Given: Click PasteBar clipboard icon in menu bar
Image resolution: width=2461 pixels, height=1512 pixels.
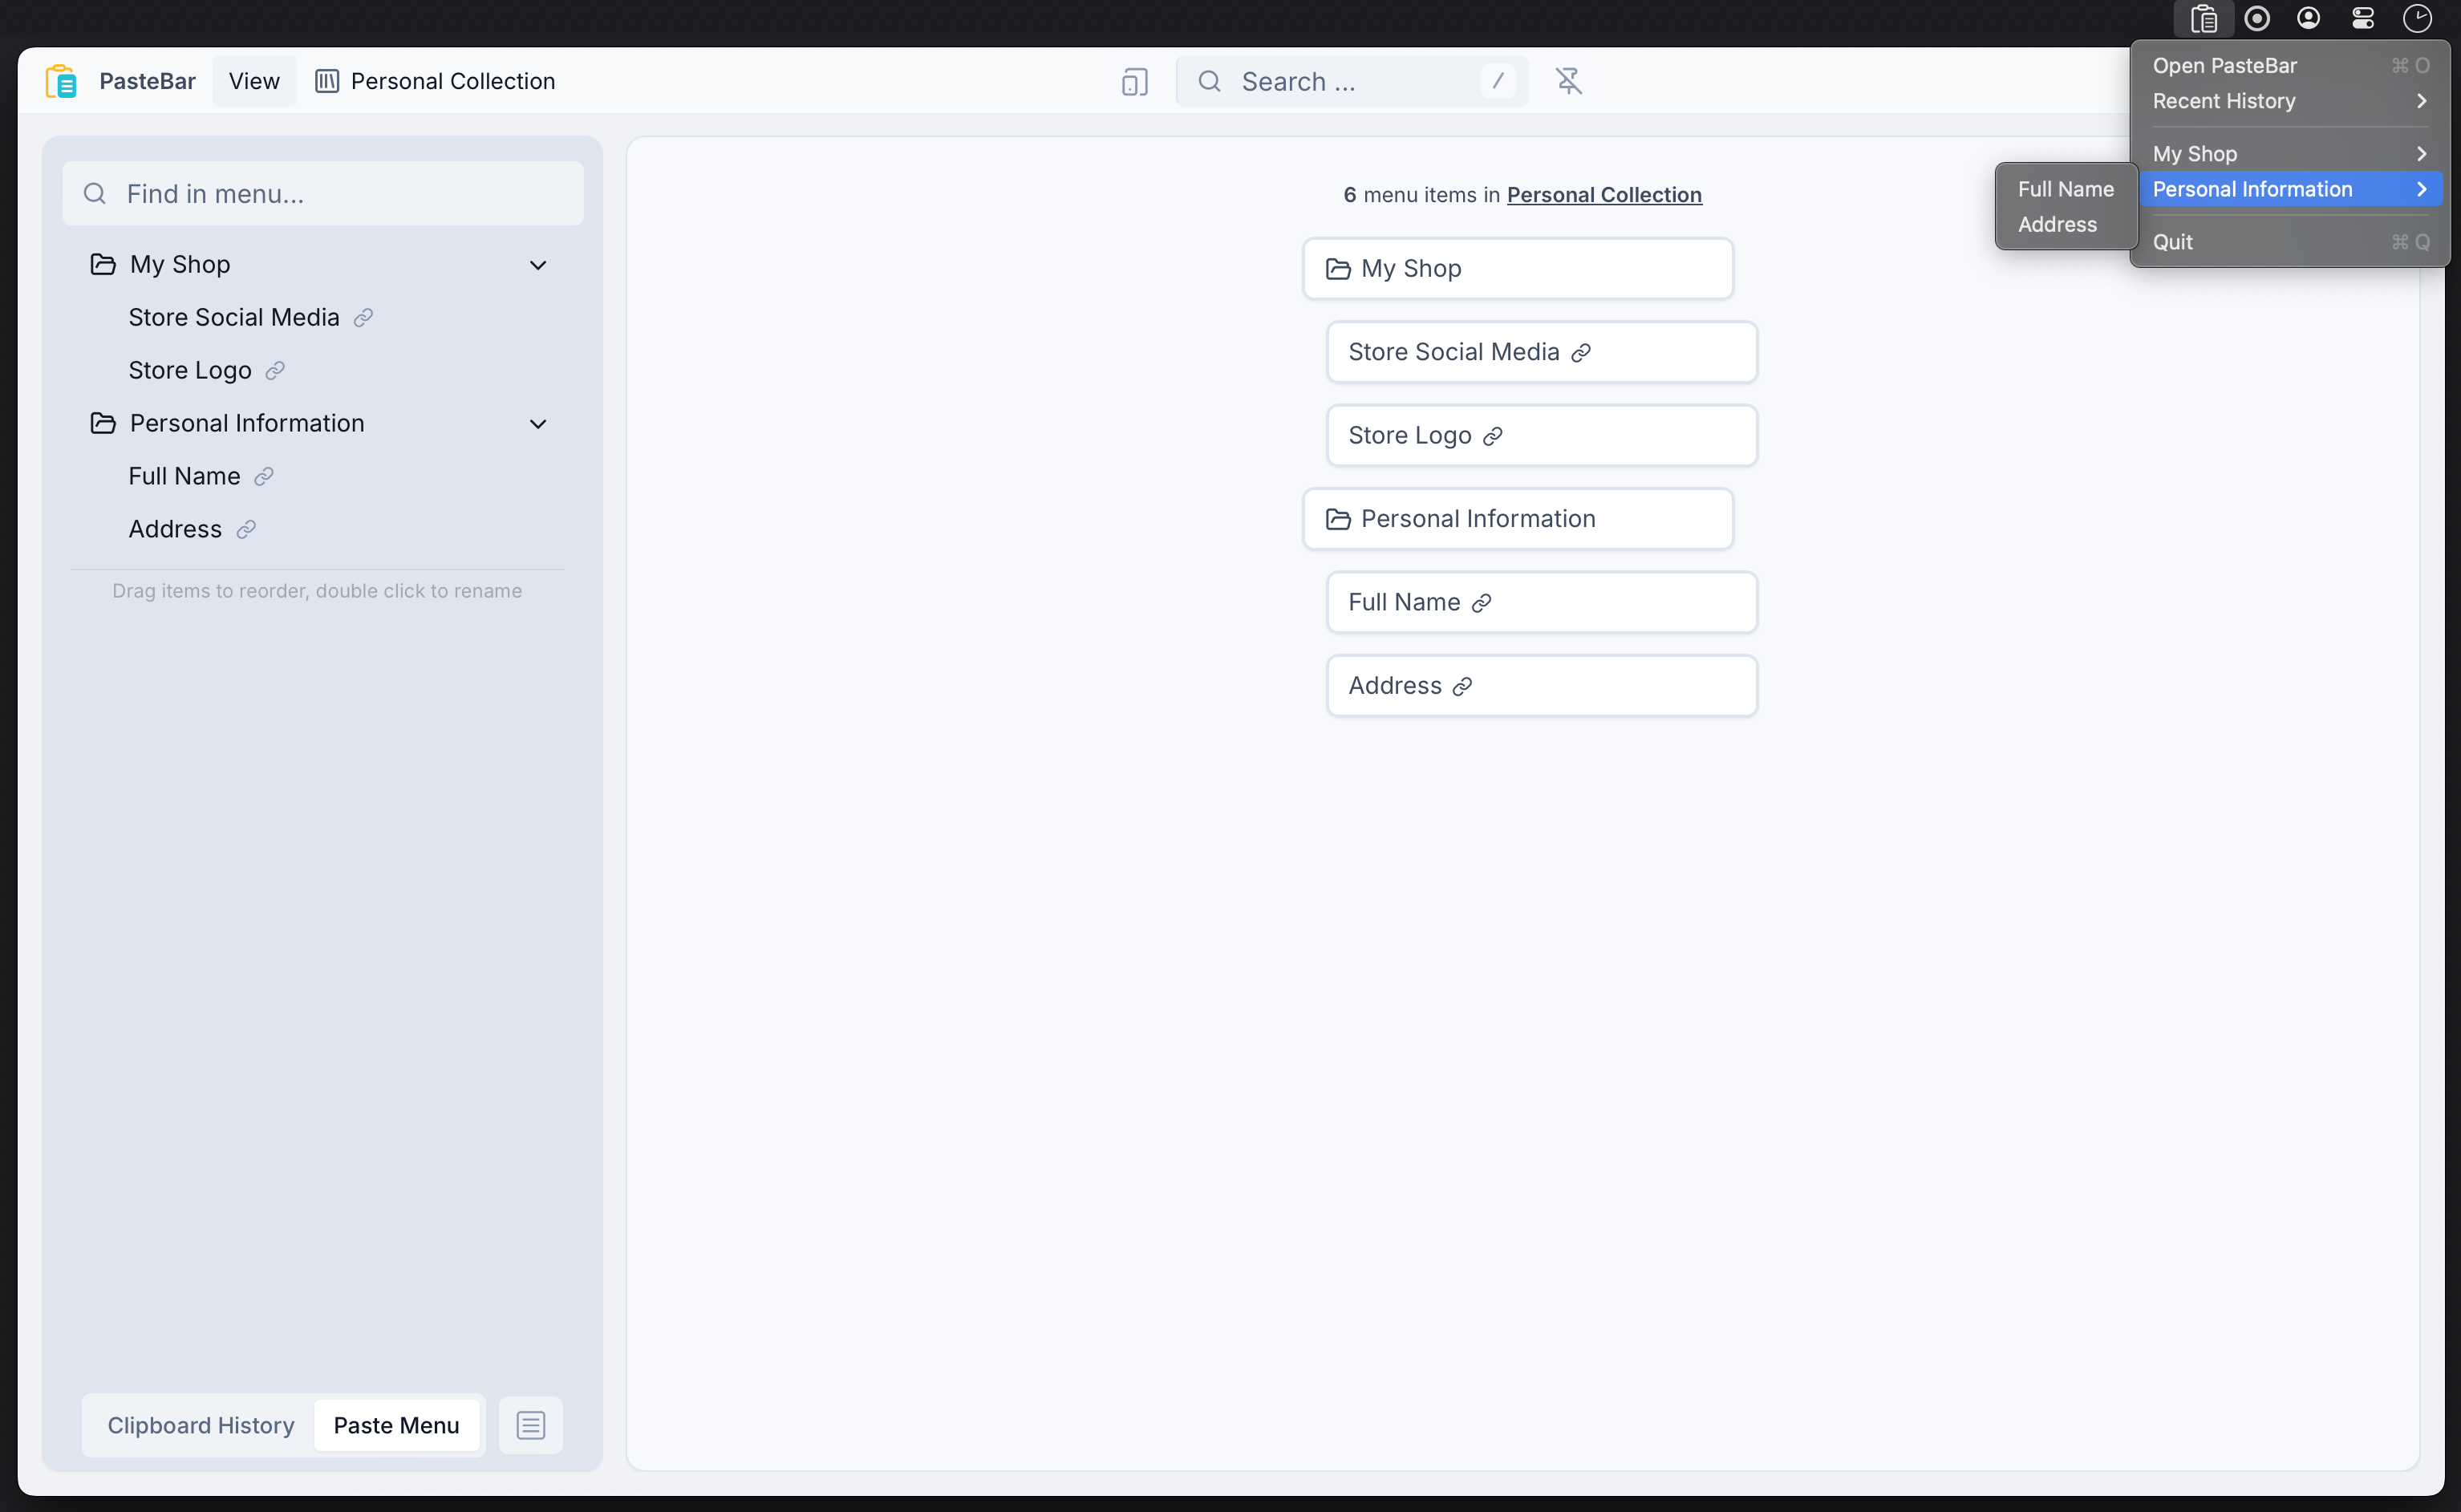Looking at the screenshot, I should [x=2204, y=18].
